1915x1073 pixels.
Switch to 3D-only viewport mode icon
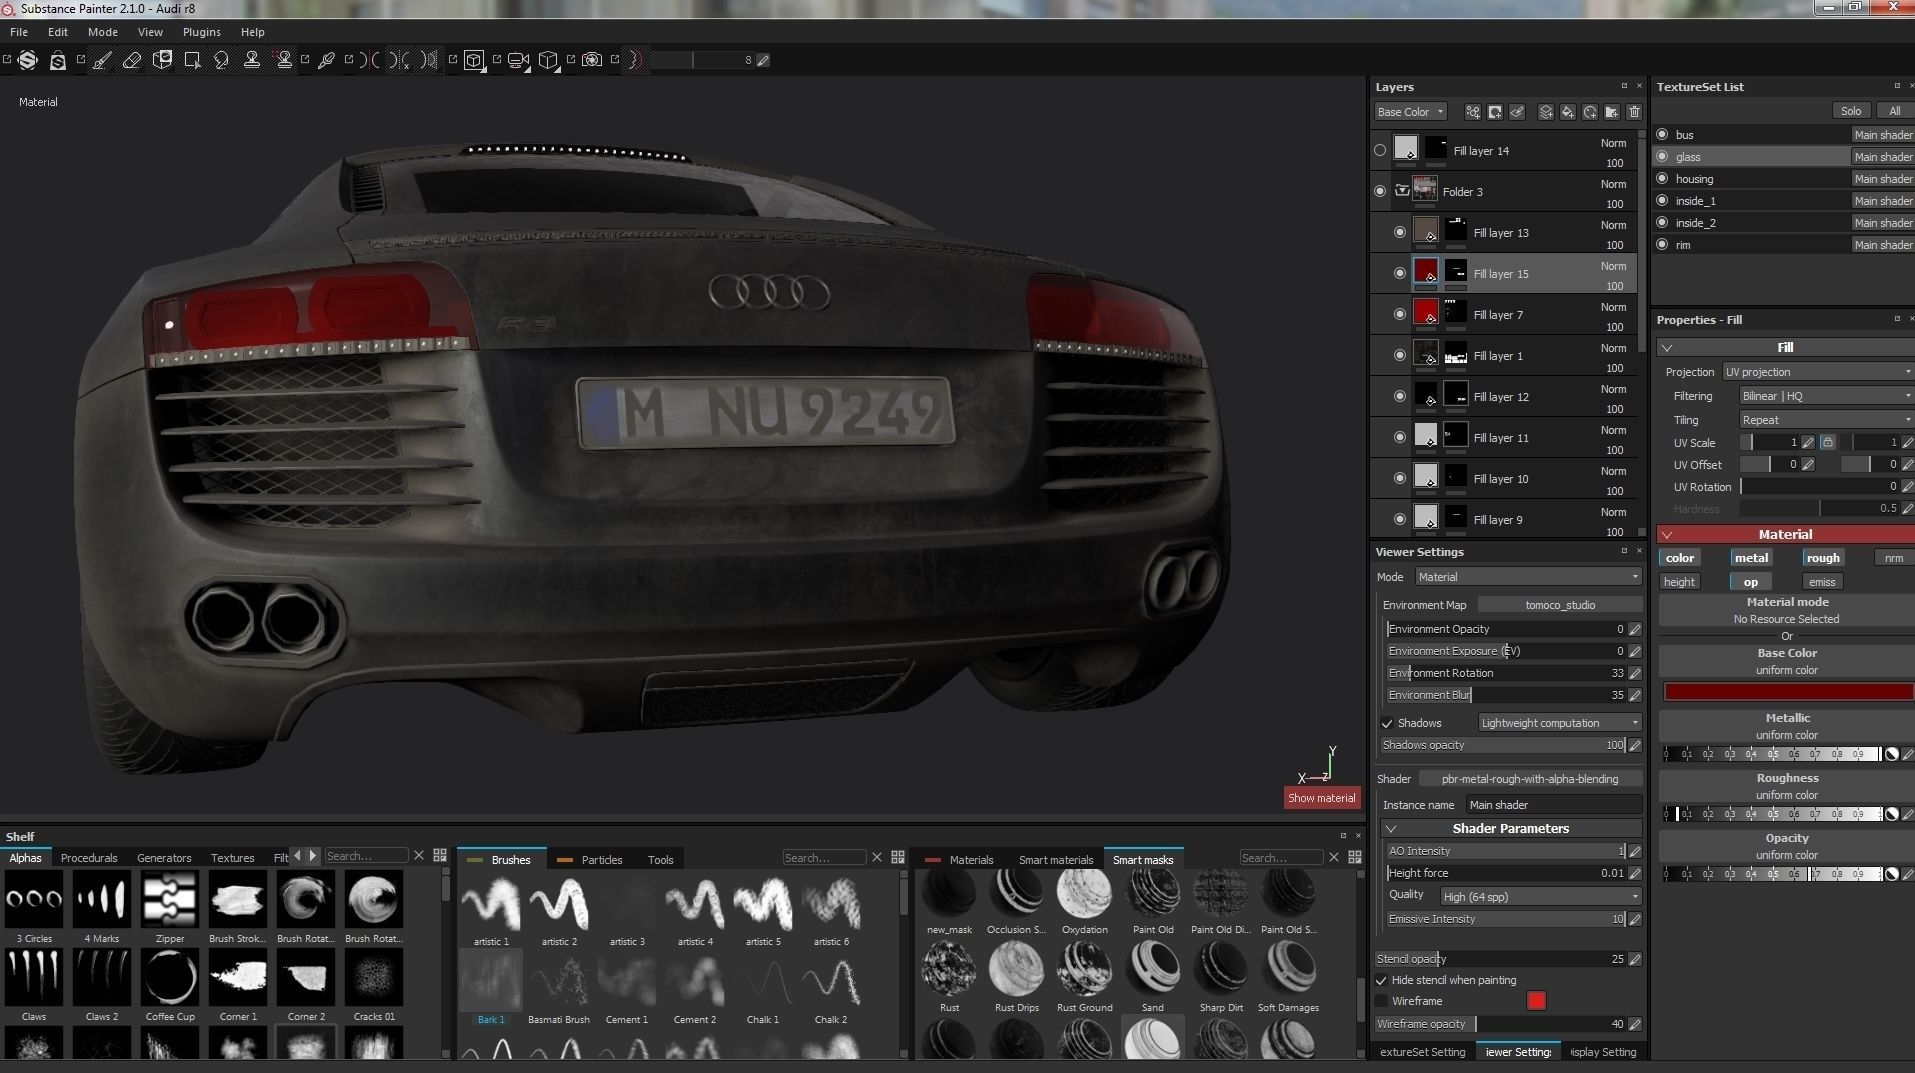pos(474,60)
